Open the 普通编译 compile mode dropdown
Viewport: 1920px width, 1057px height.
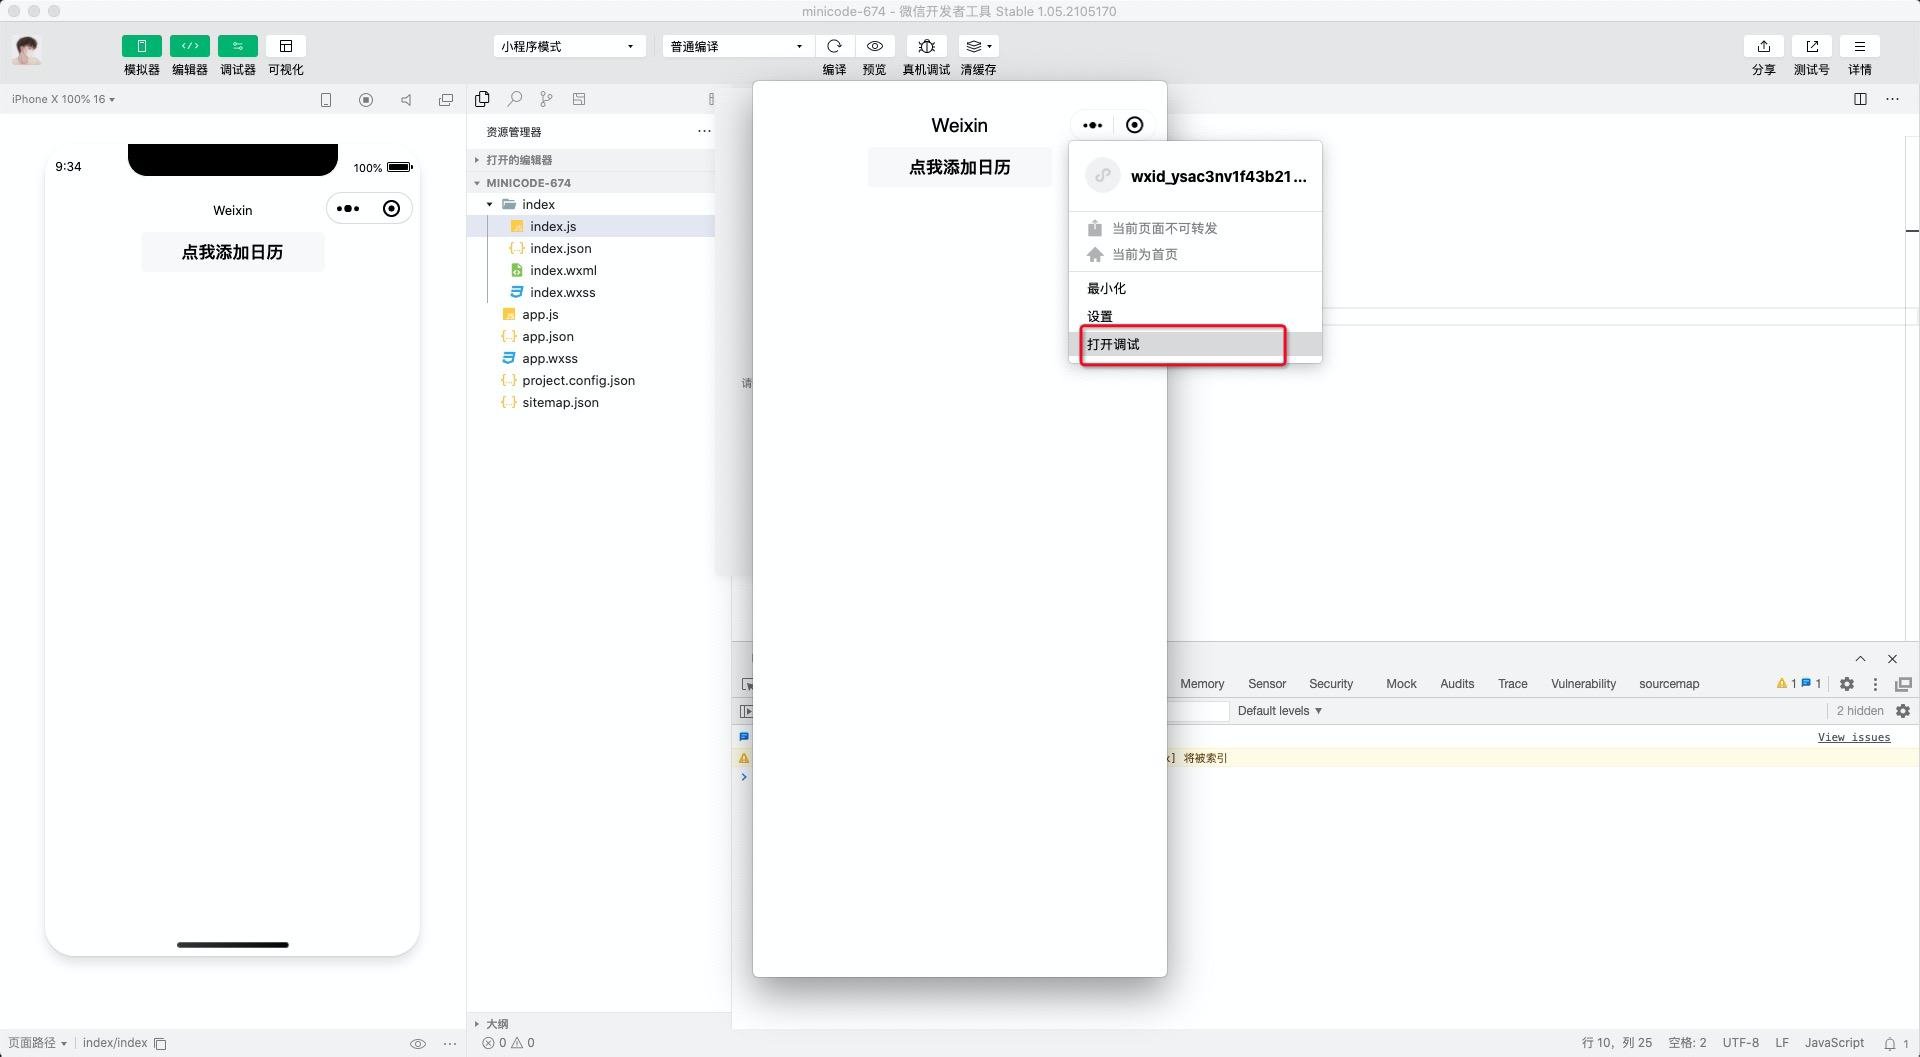(737, 46)
